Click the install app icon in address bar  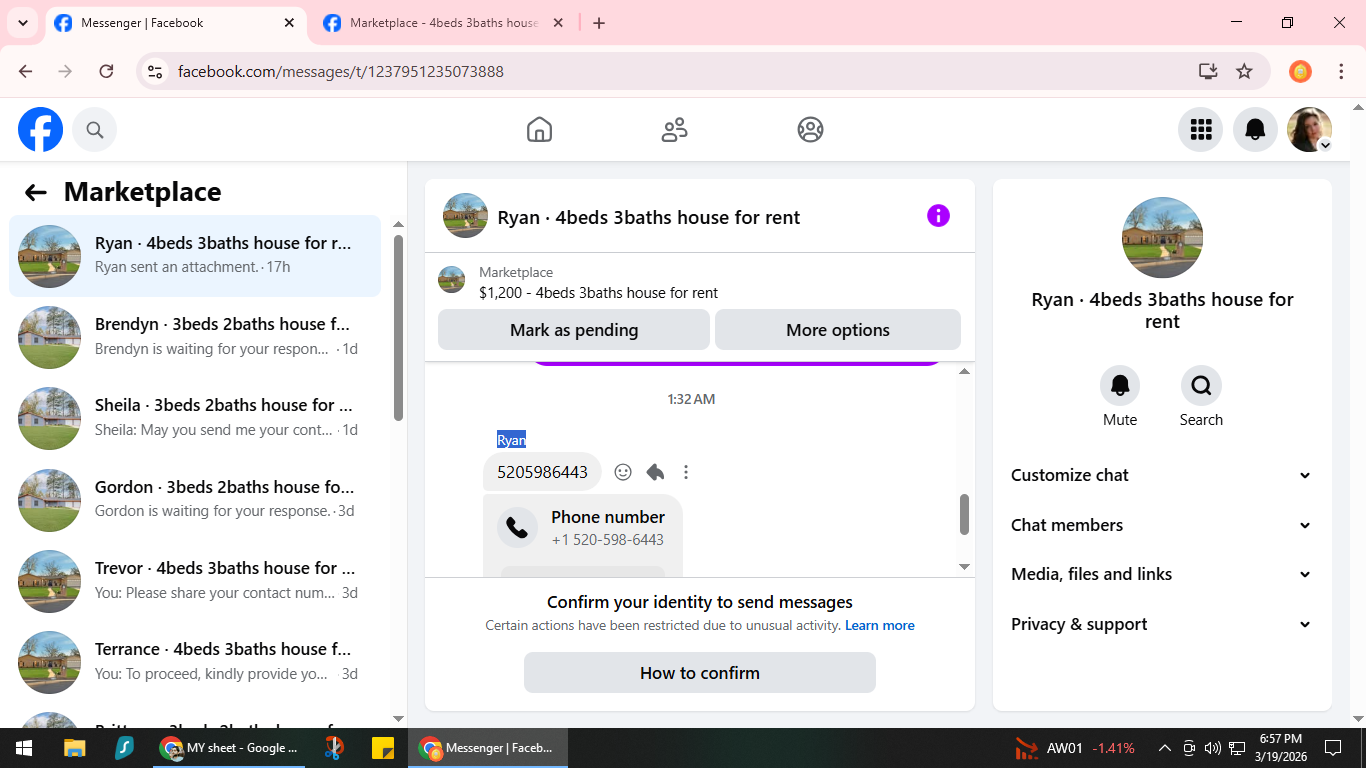(x=1208, y=71)
